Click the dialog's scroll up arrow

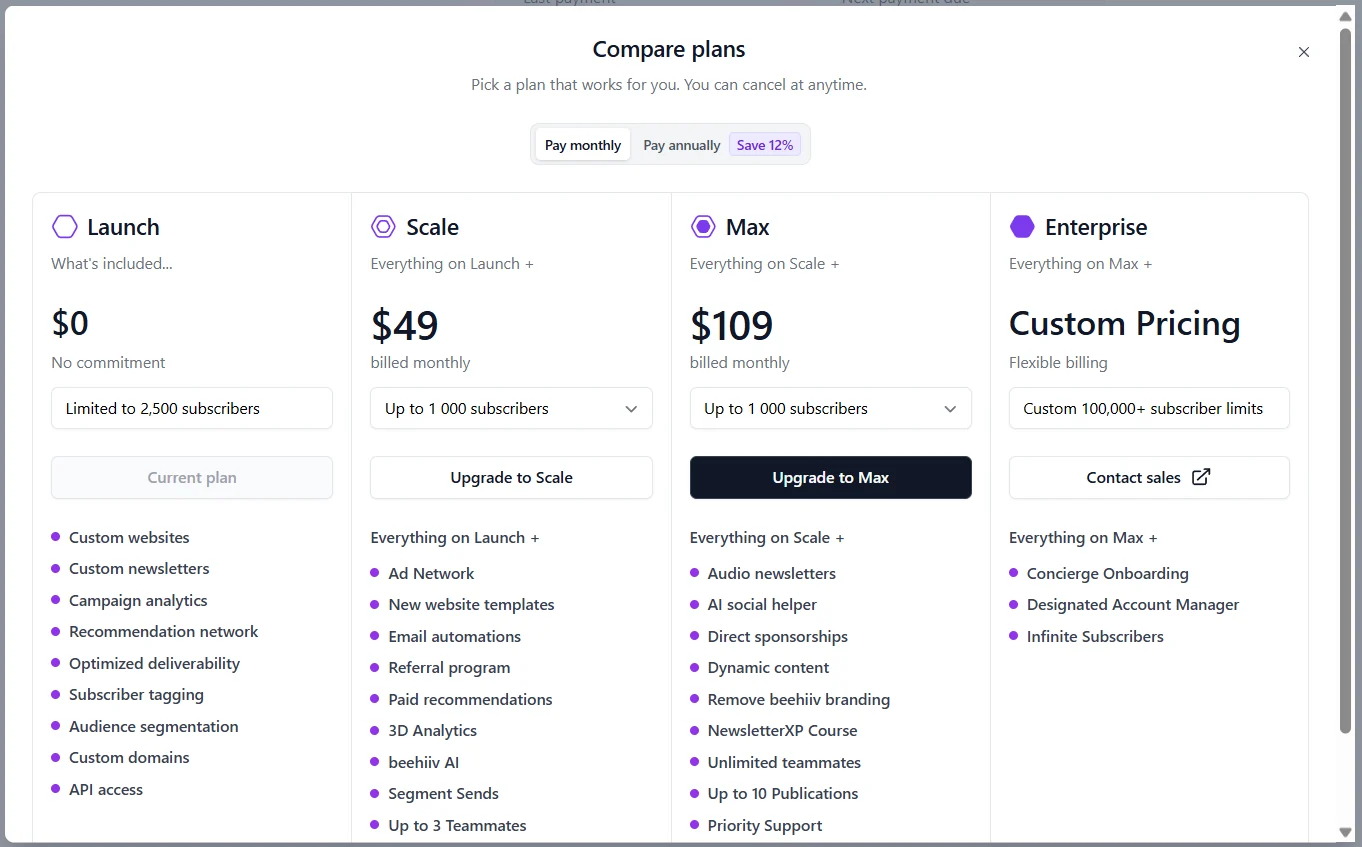[1345, 16]
